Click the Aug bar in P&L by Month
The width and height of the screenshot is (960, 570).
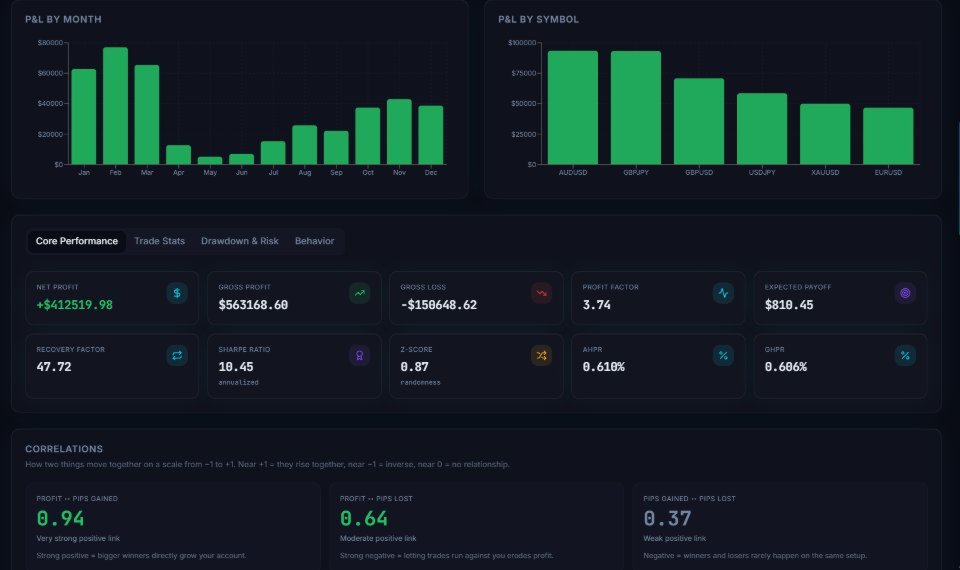[305, 145]
